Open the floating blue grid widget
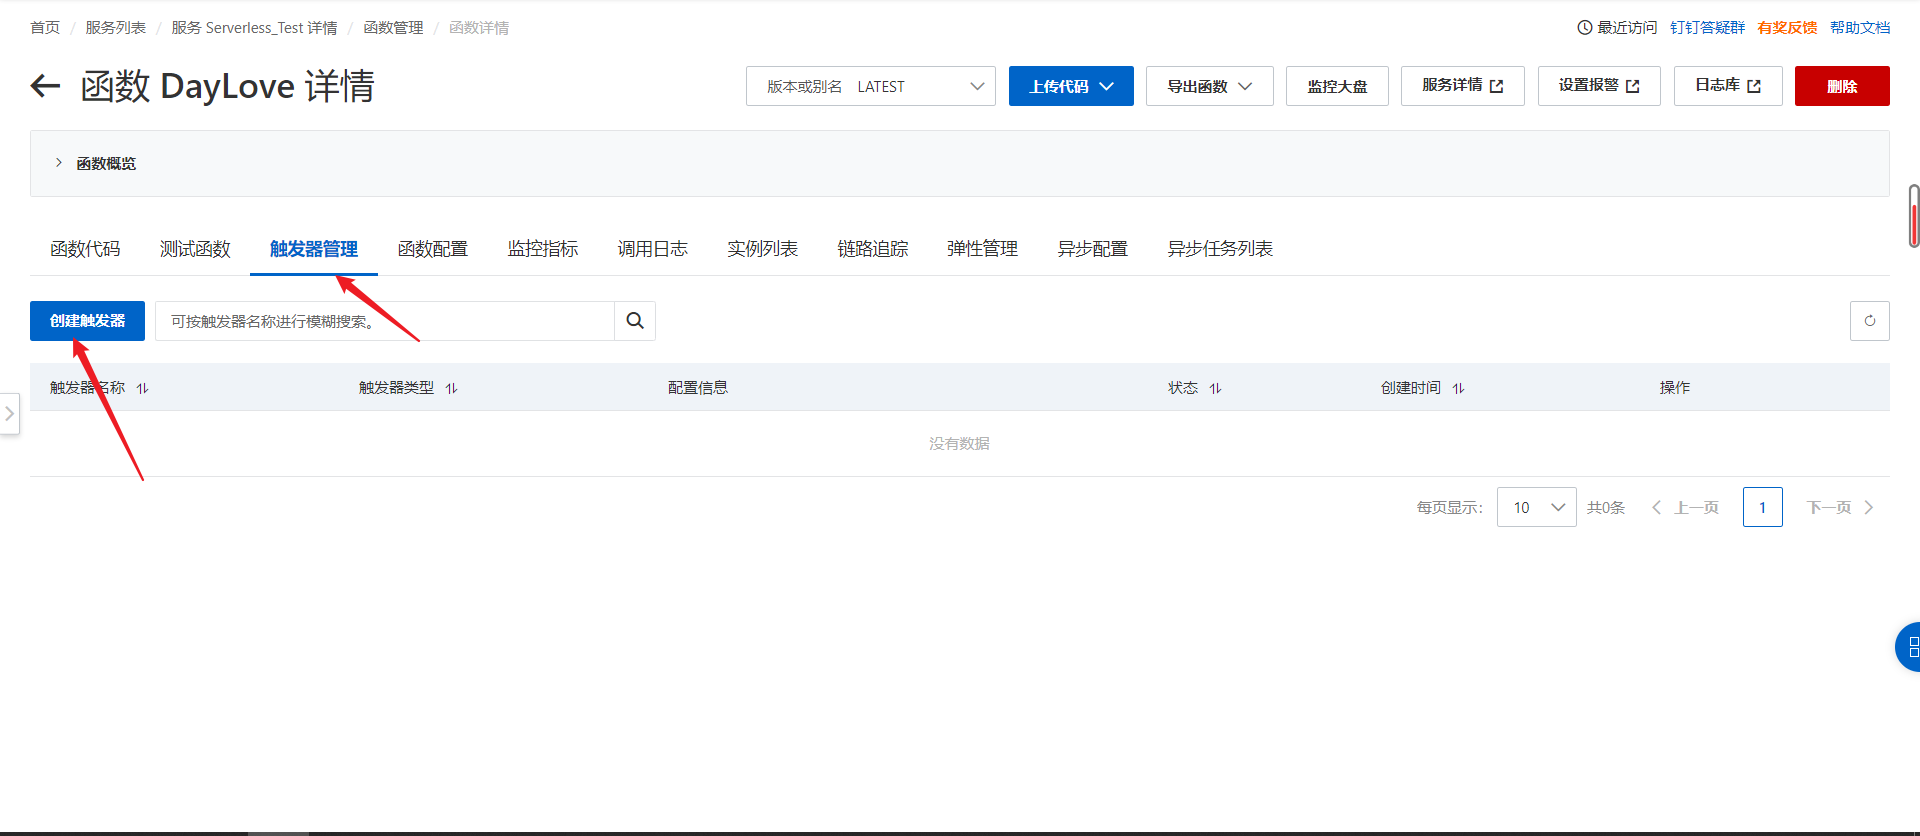Screen dimensions: 1920x836 1908,647
